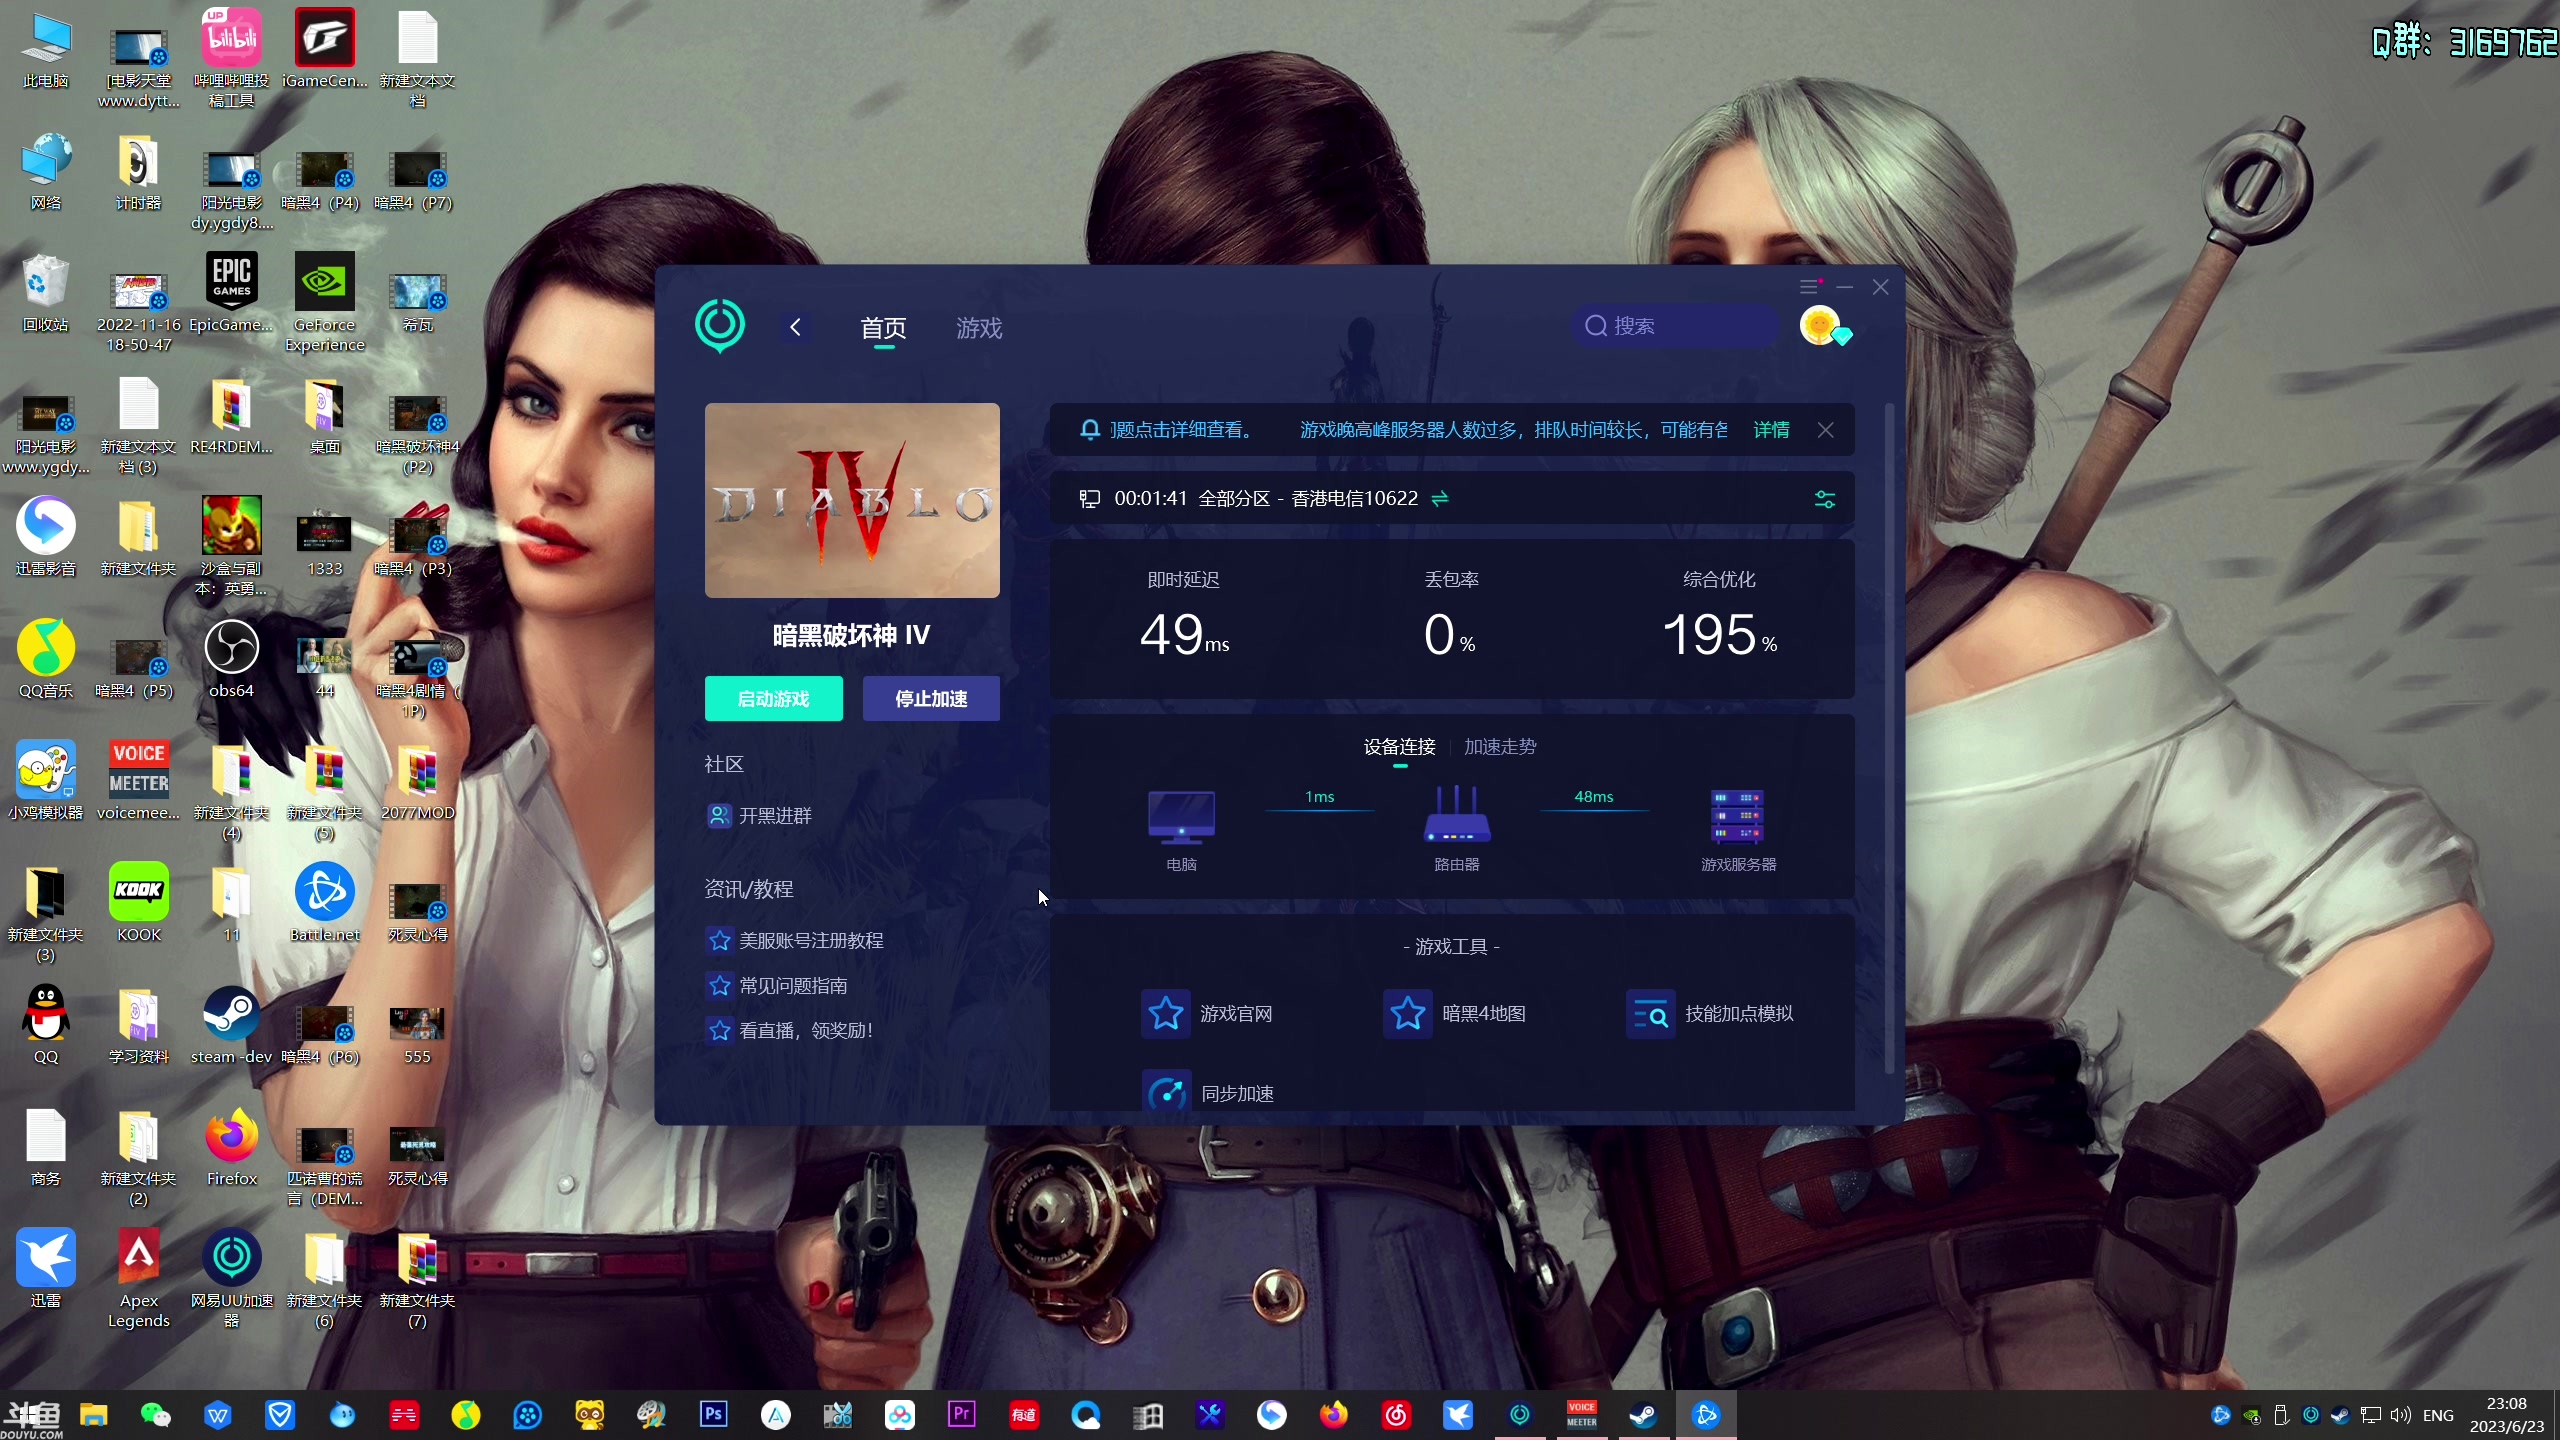Open GeForce Experience desktop shortcut
The image size is (2560, 1440).
click(324, 303)
